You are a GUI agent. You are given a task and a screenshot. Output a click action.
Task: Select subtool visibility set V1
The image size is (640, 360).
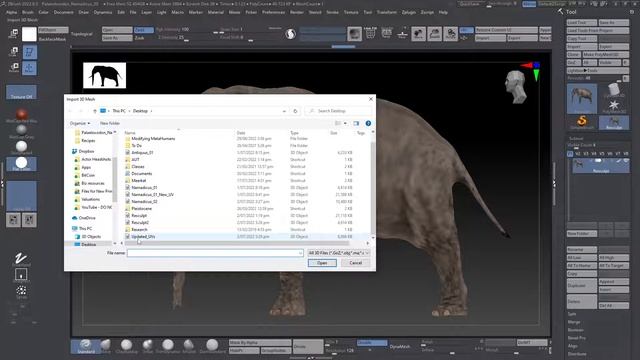pos(570,154)
